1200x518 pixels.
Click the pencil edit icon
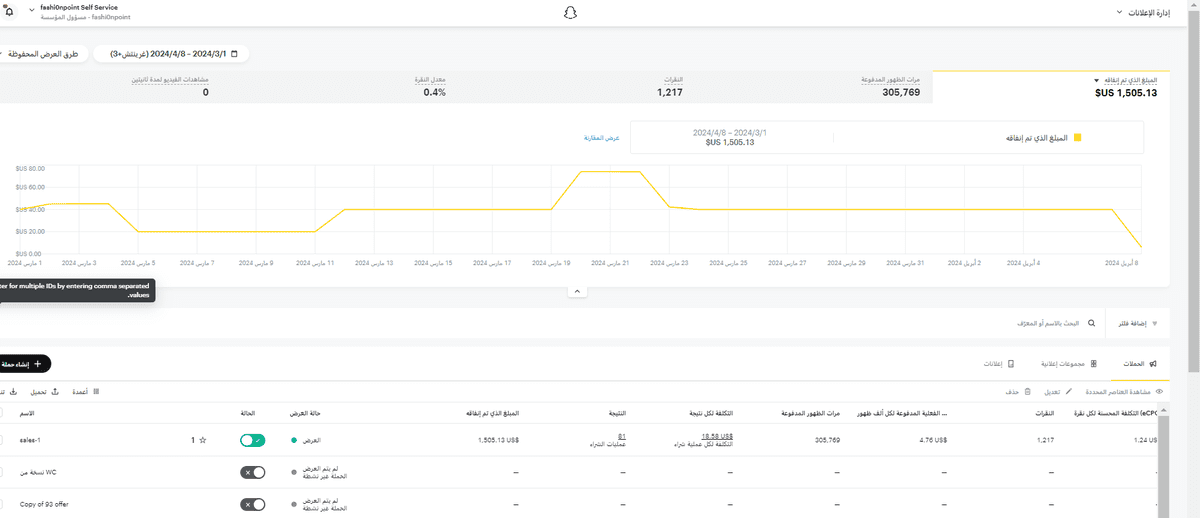1069,392
